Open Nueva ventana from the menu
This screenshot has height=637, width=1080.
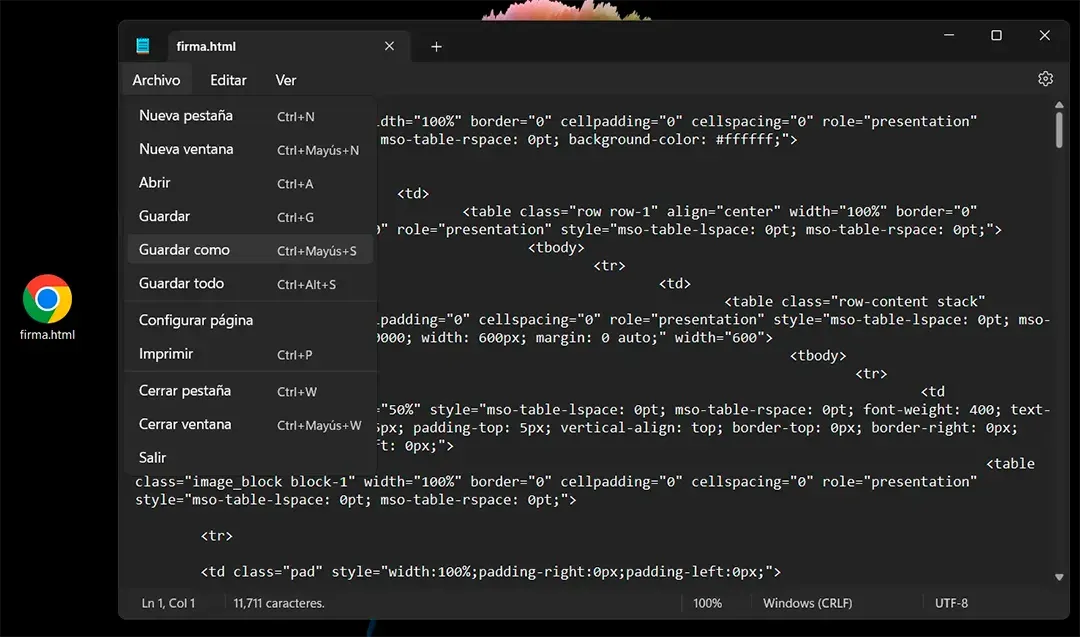184,148
